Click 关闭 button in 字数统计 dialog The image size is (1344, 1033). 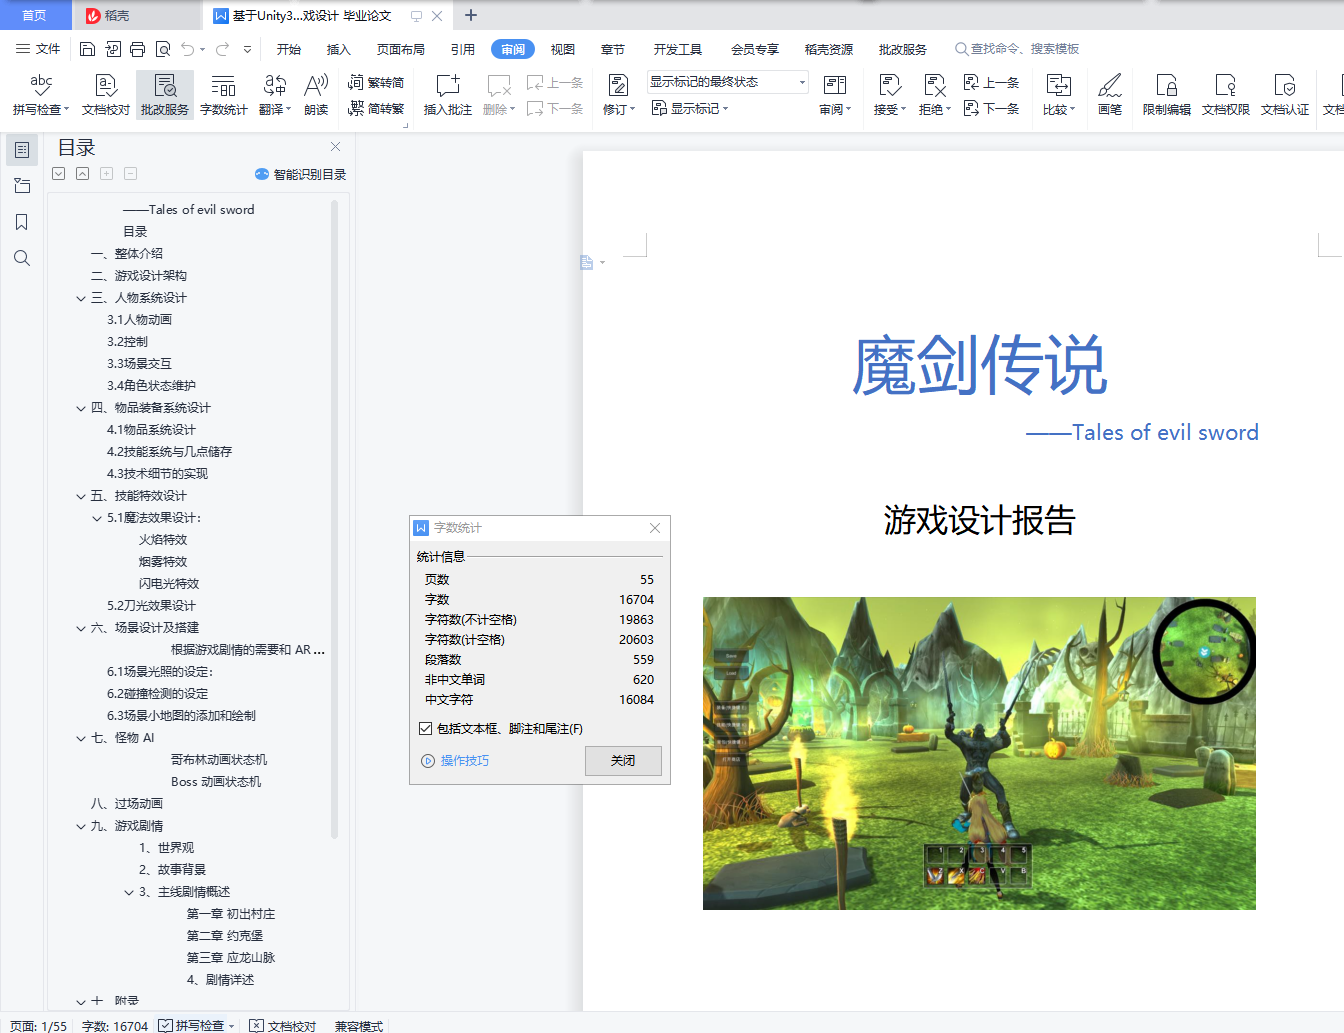click(623, 761)
